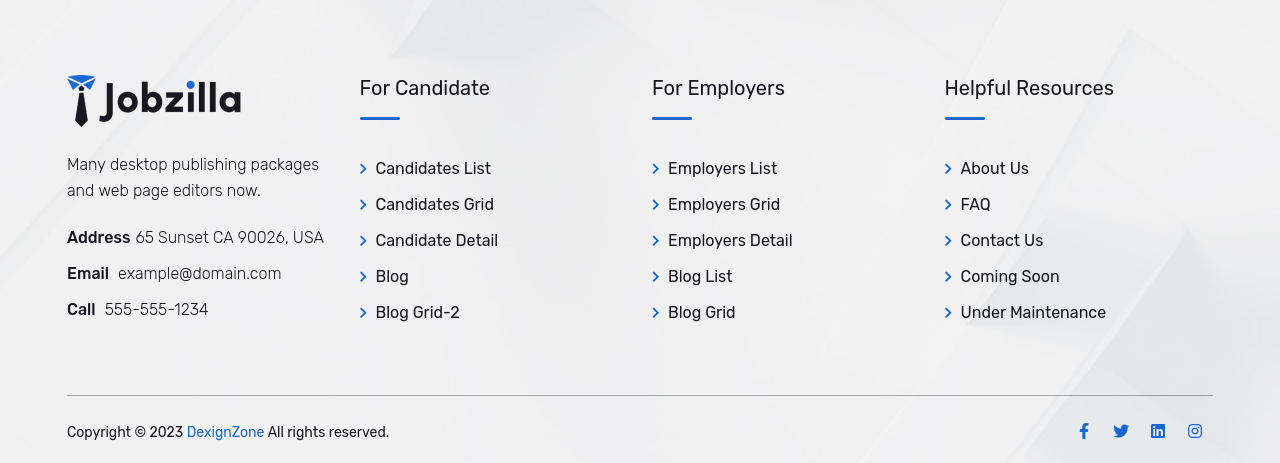The height and width of the screenshot is (463, 1280).
Task: Open the Instagram icon link
Action: 1195,431
